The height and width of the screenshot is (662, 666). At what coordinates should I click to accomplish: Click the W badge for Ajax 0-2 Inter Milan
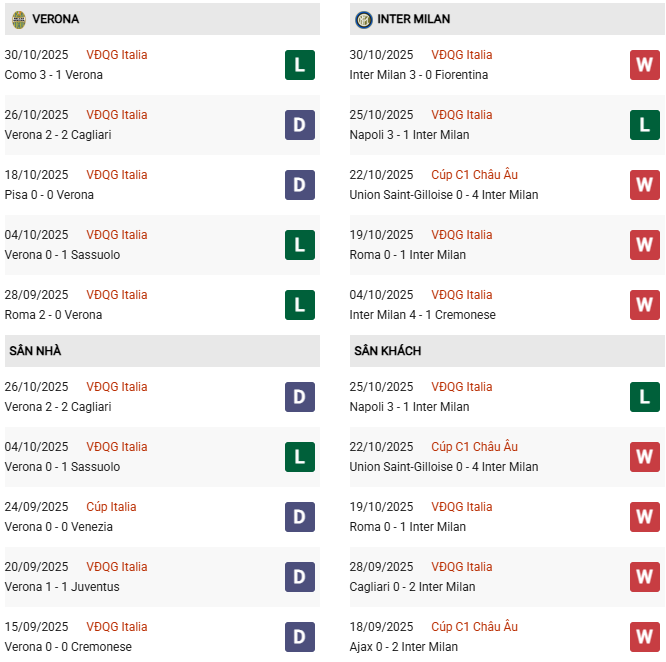coord(644,637)
